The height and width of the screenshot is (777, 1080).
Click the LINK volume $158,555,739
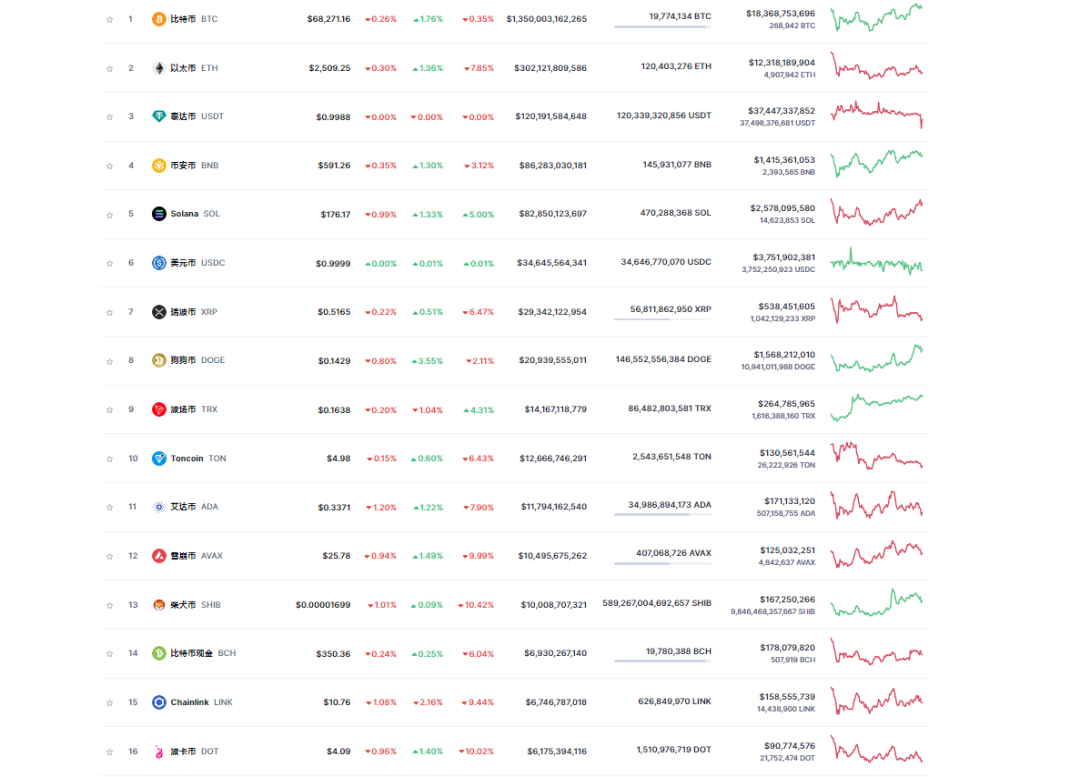coord(787,697)
